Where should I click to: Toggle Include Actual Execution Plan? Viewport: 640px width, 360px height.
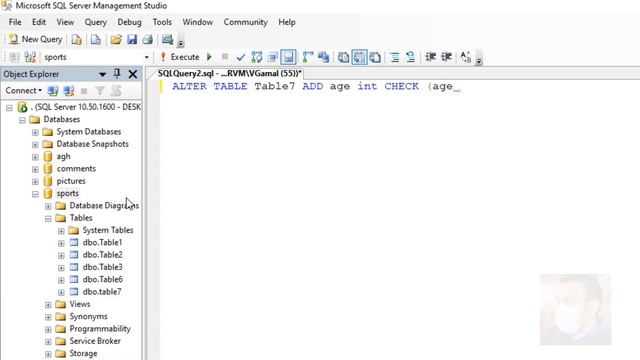308,57
